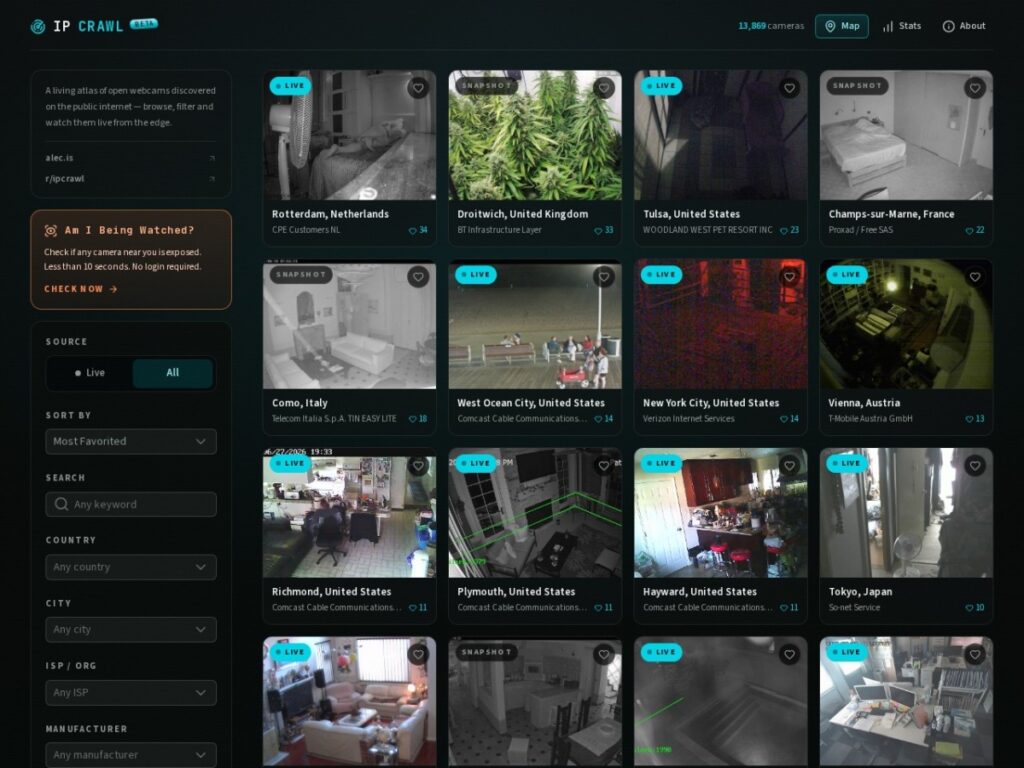Viewport: 1024px width, 768px height.
Task: Click the like count 10 on Tokyo card
Action: click(x=974, y=607)
